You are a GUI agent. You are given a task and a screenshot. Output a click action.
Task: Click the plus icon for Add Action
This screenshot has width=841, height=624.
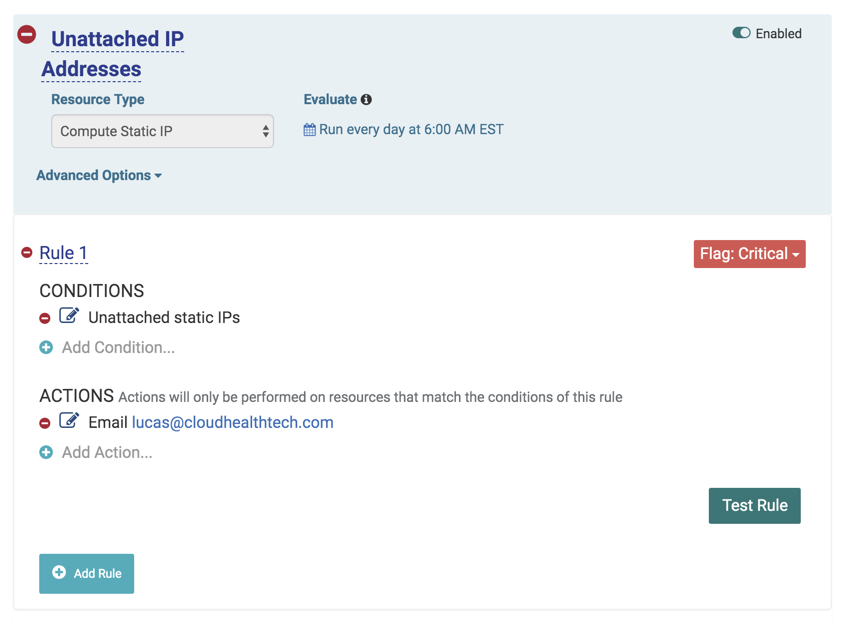click(x=46, y=453)
